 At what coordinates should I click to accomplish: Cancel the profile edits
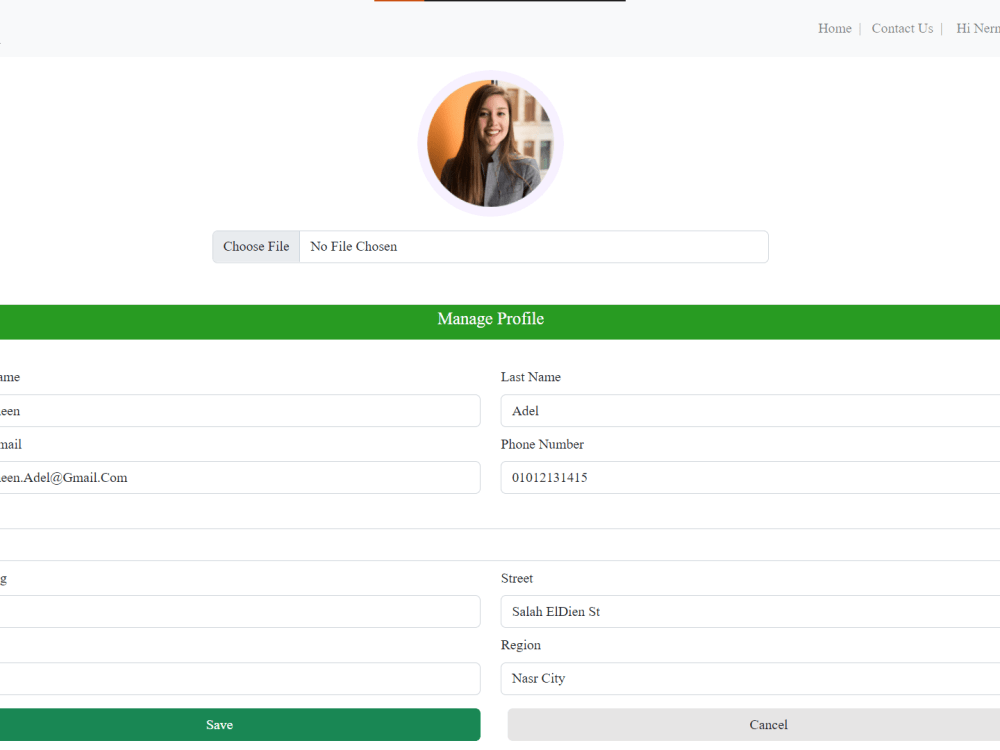pyautogui.click(x=754, y=724)
